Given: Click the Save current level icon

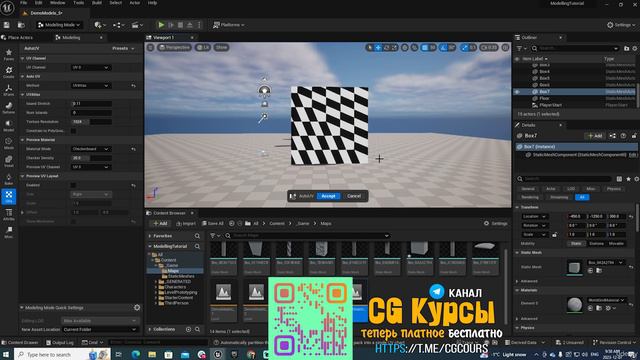Looking at the screenshot, I should pyautogui.click(x=7, y=25).
